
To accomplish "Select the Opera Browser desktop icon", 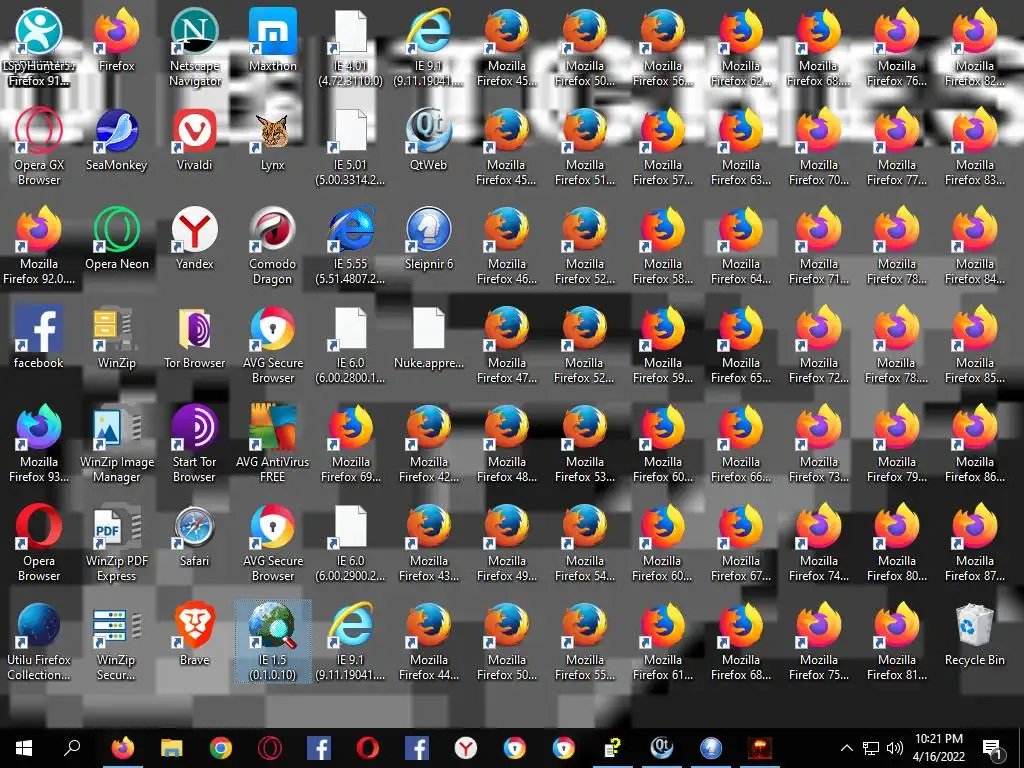I will pyautogui.click(x=39, y=543).
